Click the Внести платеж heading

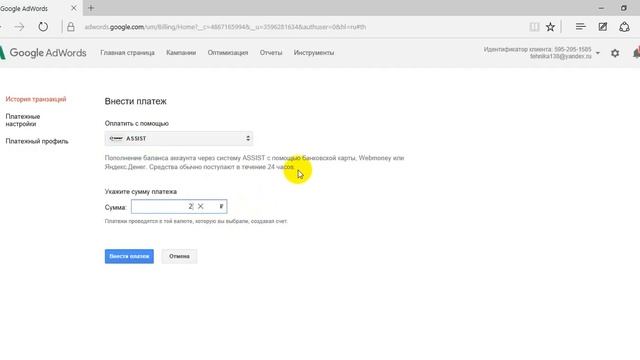pyautogui.click(x=136, y=101)
